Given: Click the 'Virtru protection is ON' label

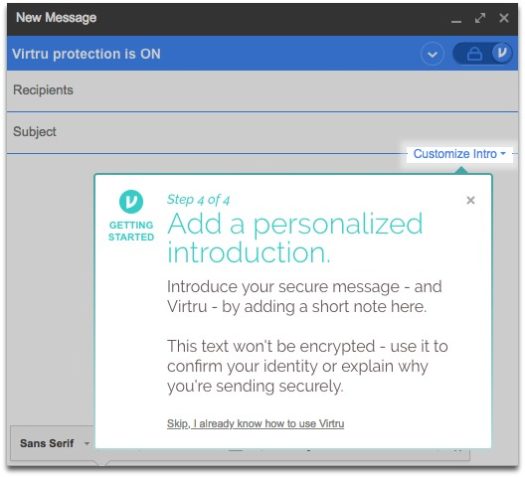Looking at the screenshot, I should click(86, 54).
